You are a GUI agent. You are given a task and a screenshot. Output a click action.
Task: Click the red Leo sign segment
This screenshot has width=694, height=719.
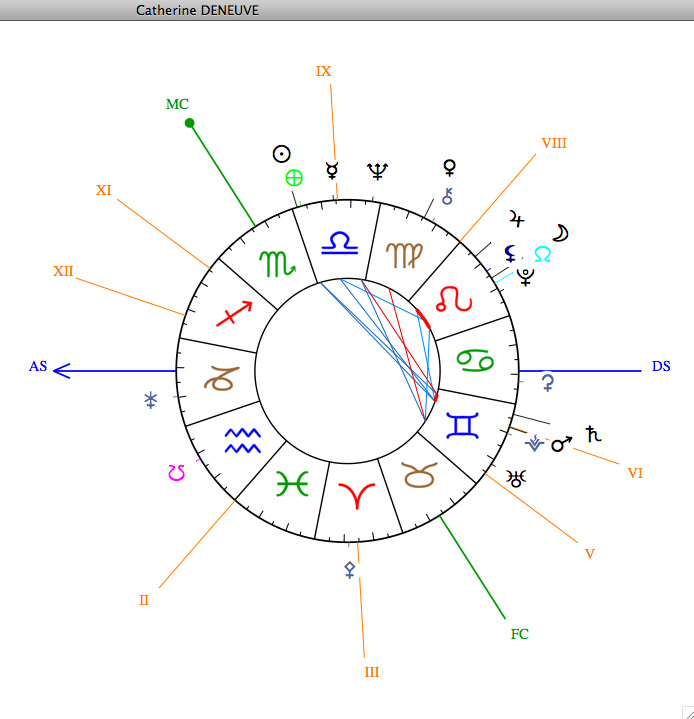point(454,299)
